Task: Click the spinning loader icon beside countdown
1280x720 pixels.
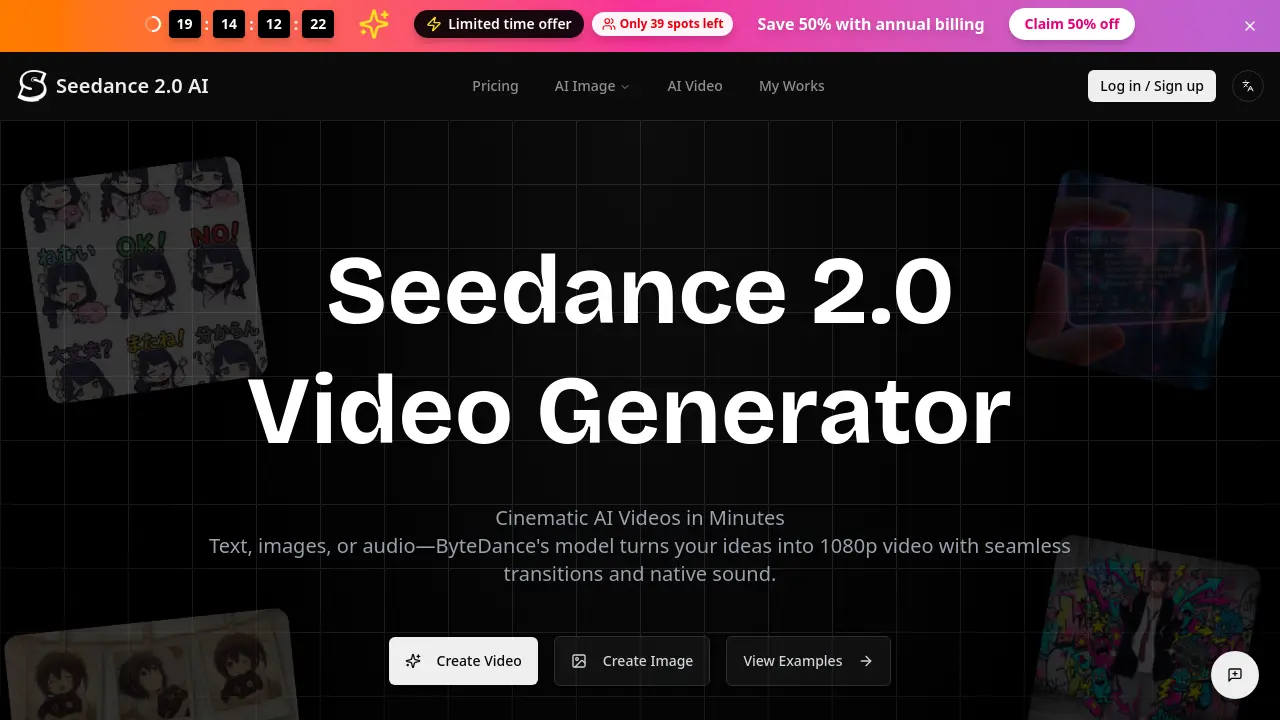Action: tap(153, 24)
